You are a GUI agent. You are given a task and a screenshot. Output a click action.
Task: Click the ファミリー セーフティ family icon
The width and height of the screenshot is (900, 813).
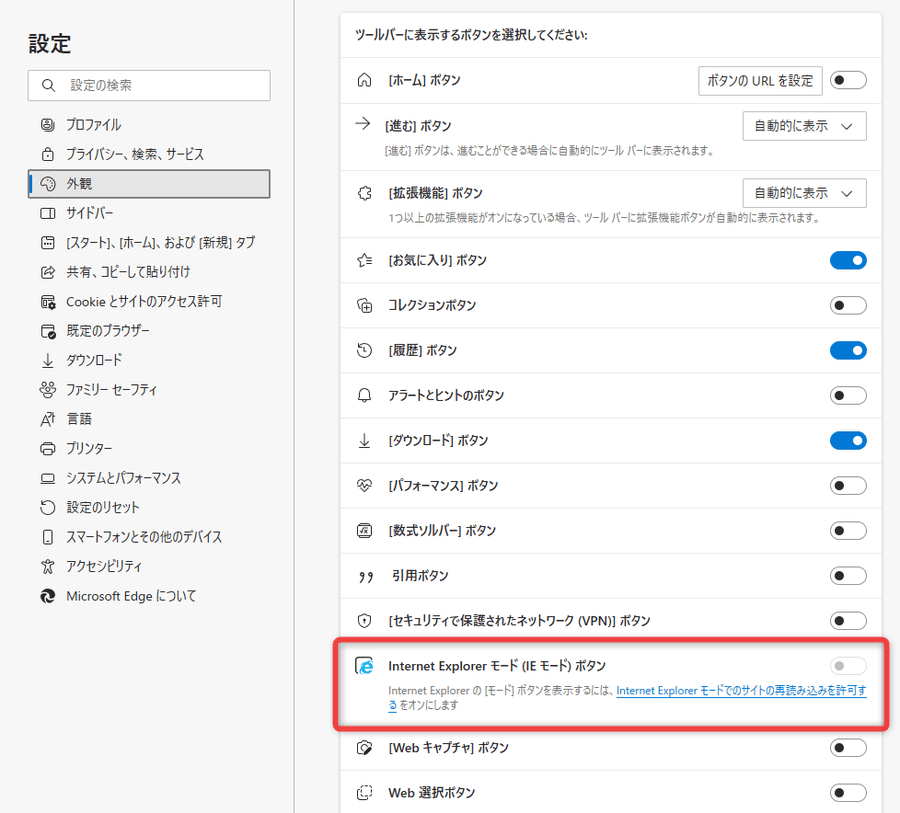[x=48, y=390]
